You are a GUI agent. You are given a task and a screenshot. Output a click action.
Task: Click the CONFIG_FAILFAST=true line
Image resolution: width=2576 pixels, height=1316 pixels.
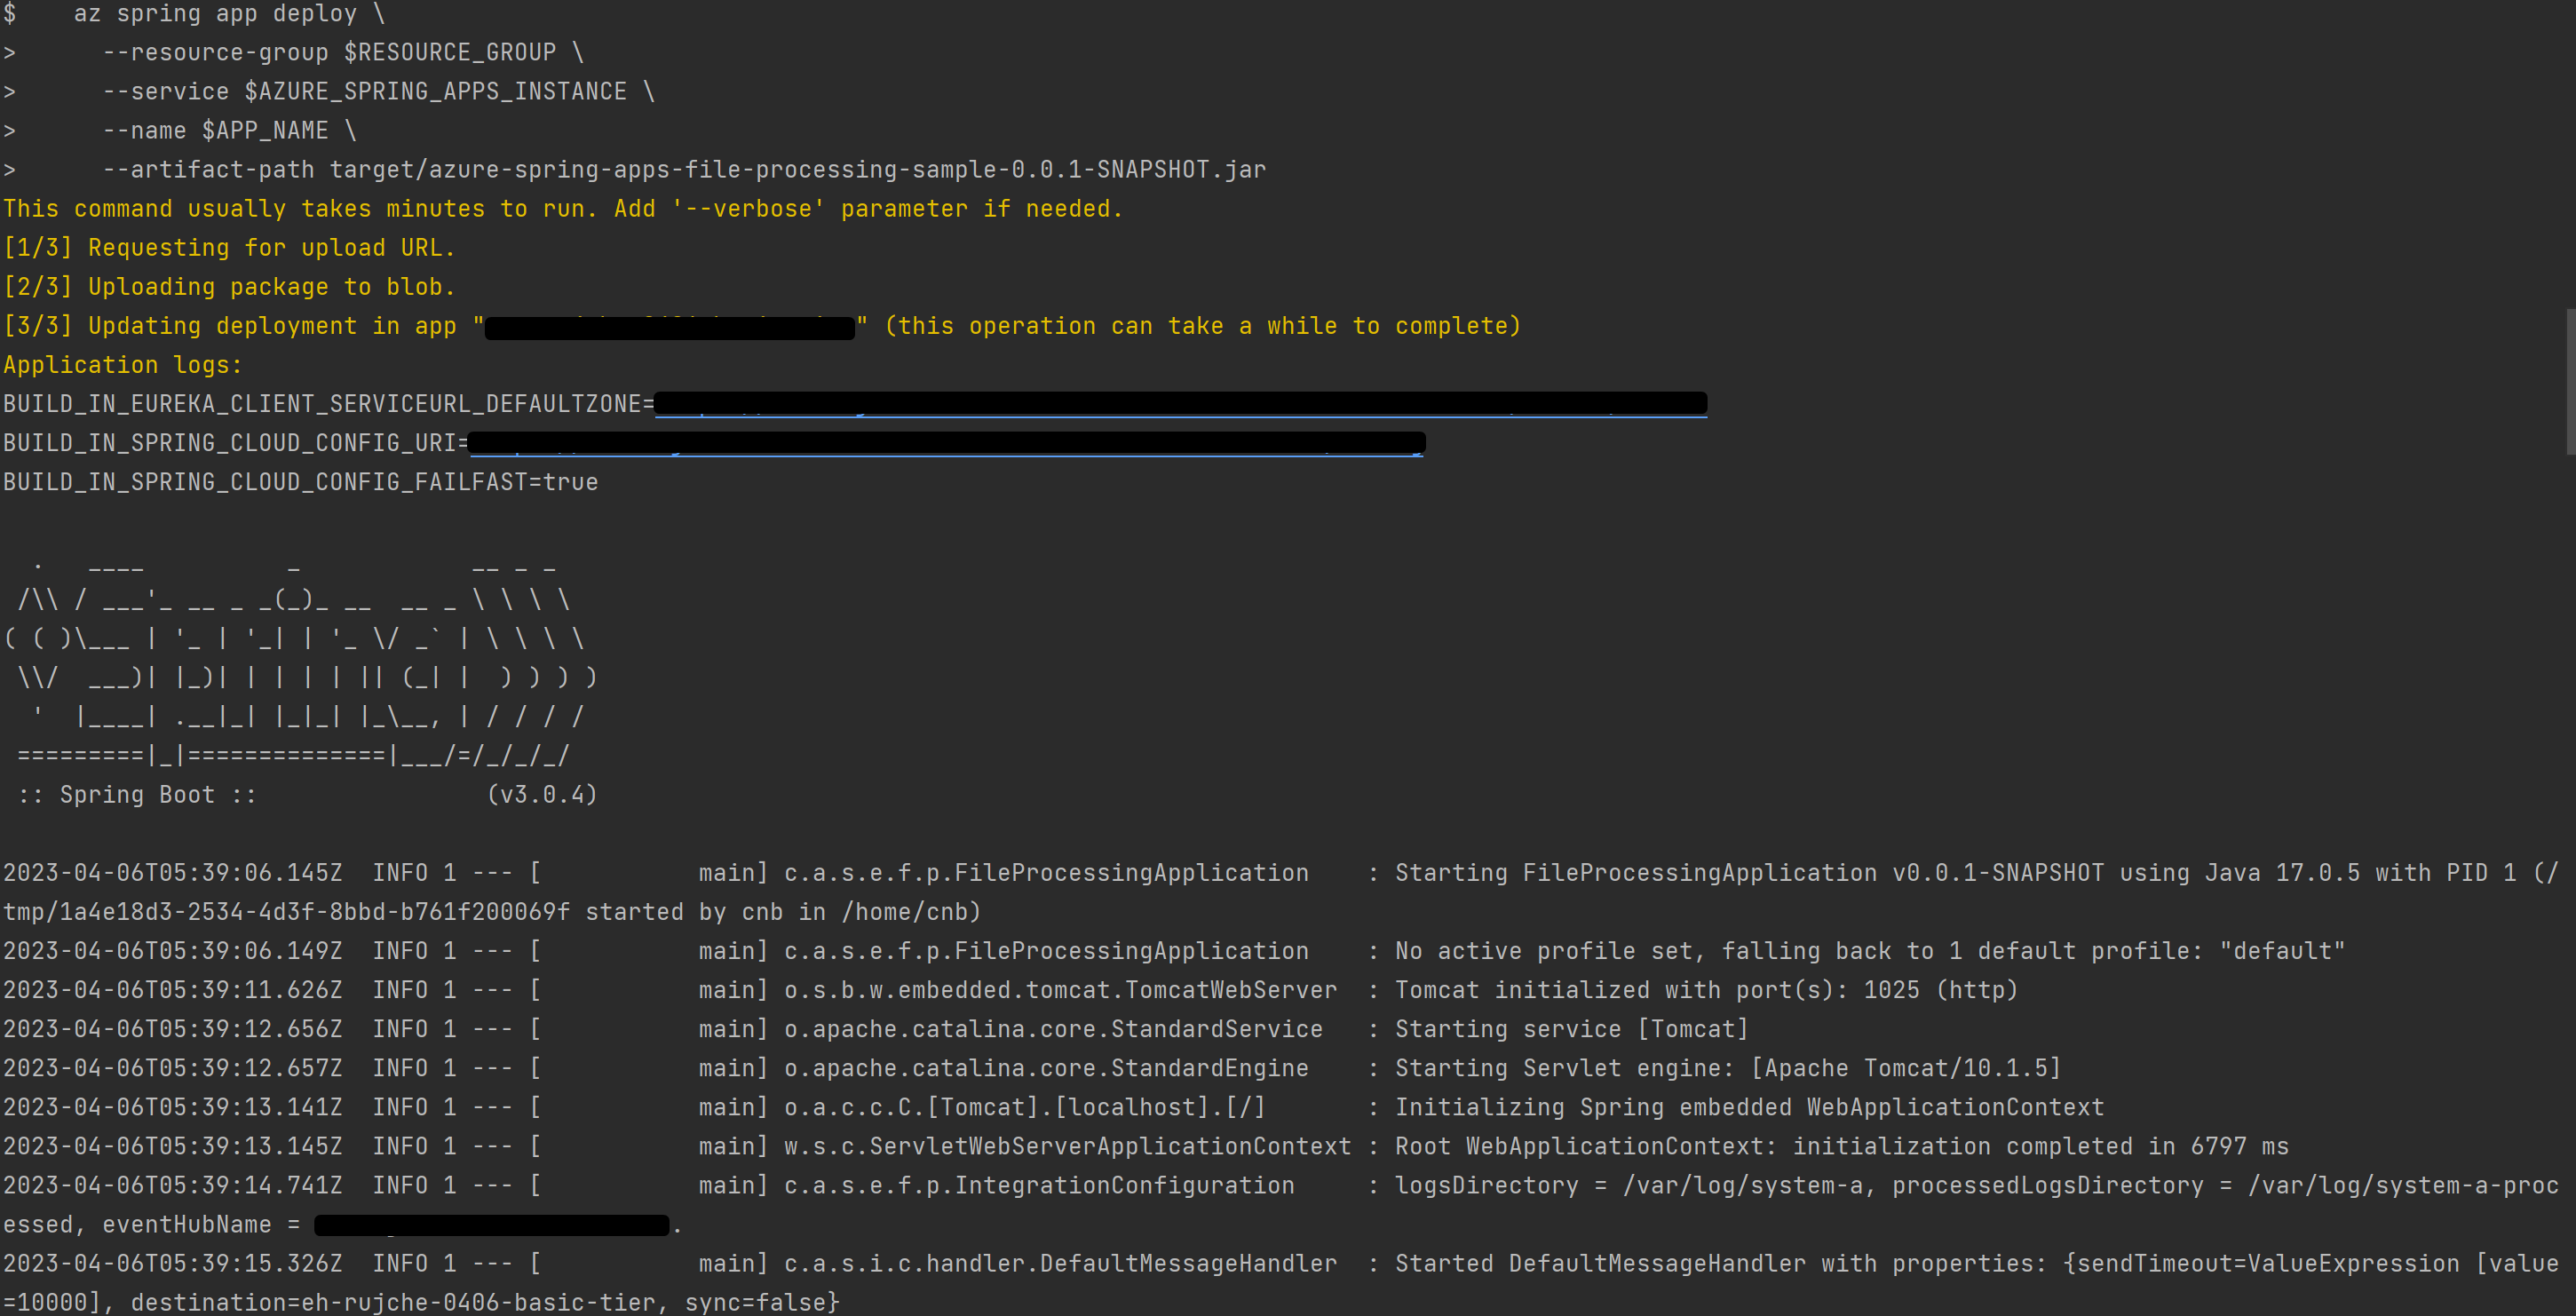(x=300, y=482)
